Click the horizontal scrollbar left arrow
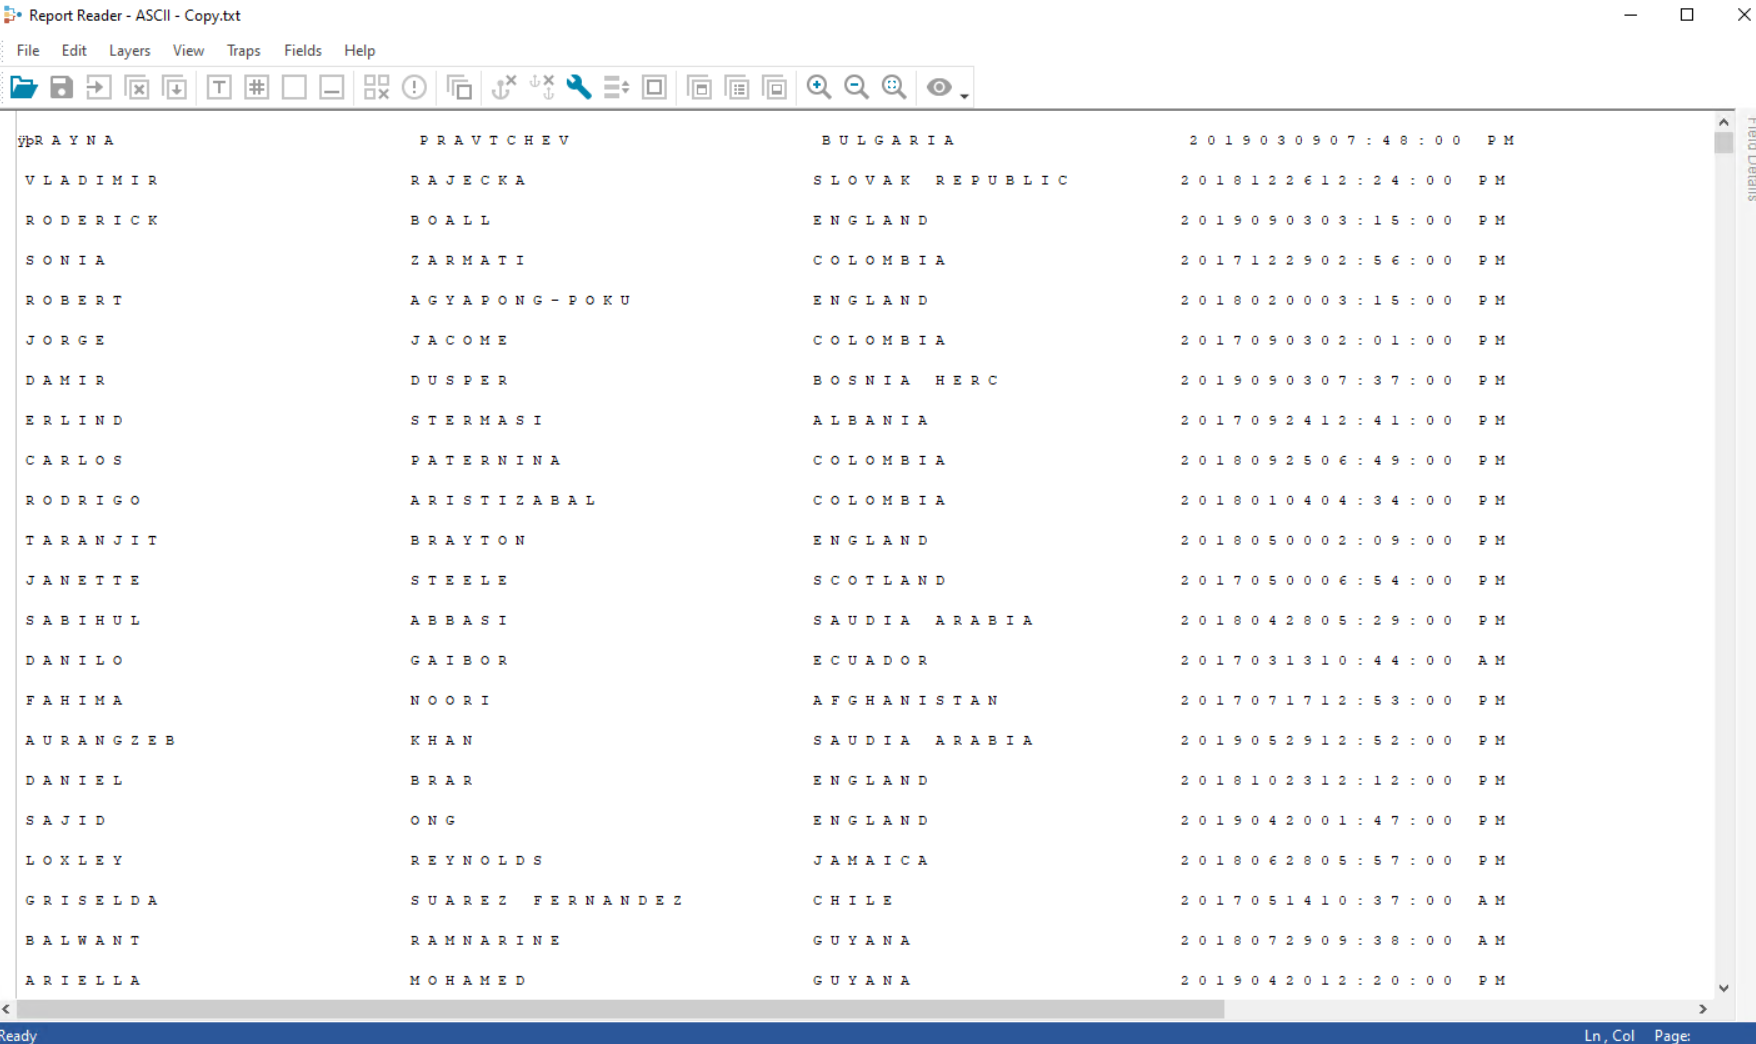The width and height of the screenshot is (1756, 1044). 7,1009
